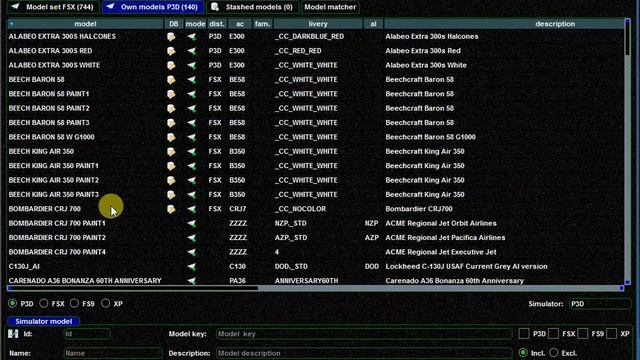Open the Own models P3D (140) tab
The height and width of the screenshot is (360, 640).
(x=153, y=7)
